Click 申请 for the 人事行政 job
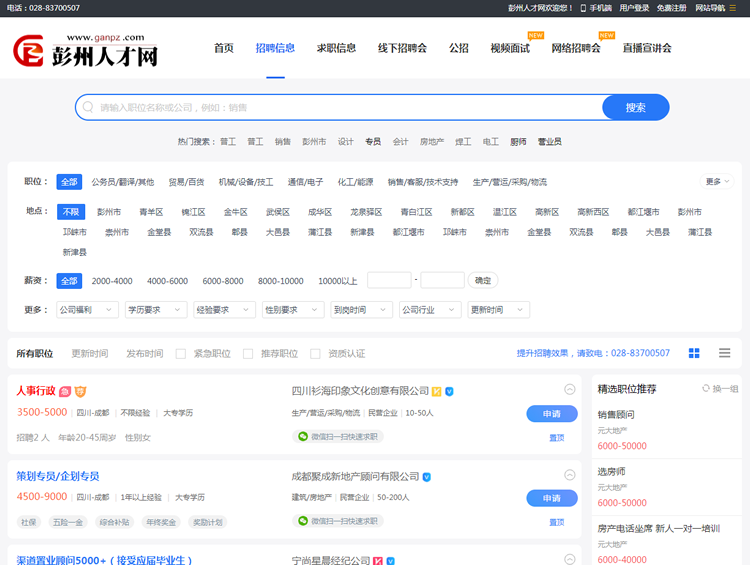750x565 pixels. click(x=551, y=414)
